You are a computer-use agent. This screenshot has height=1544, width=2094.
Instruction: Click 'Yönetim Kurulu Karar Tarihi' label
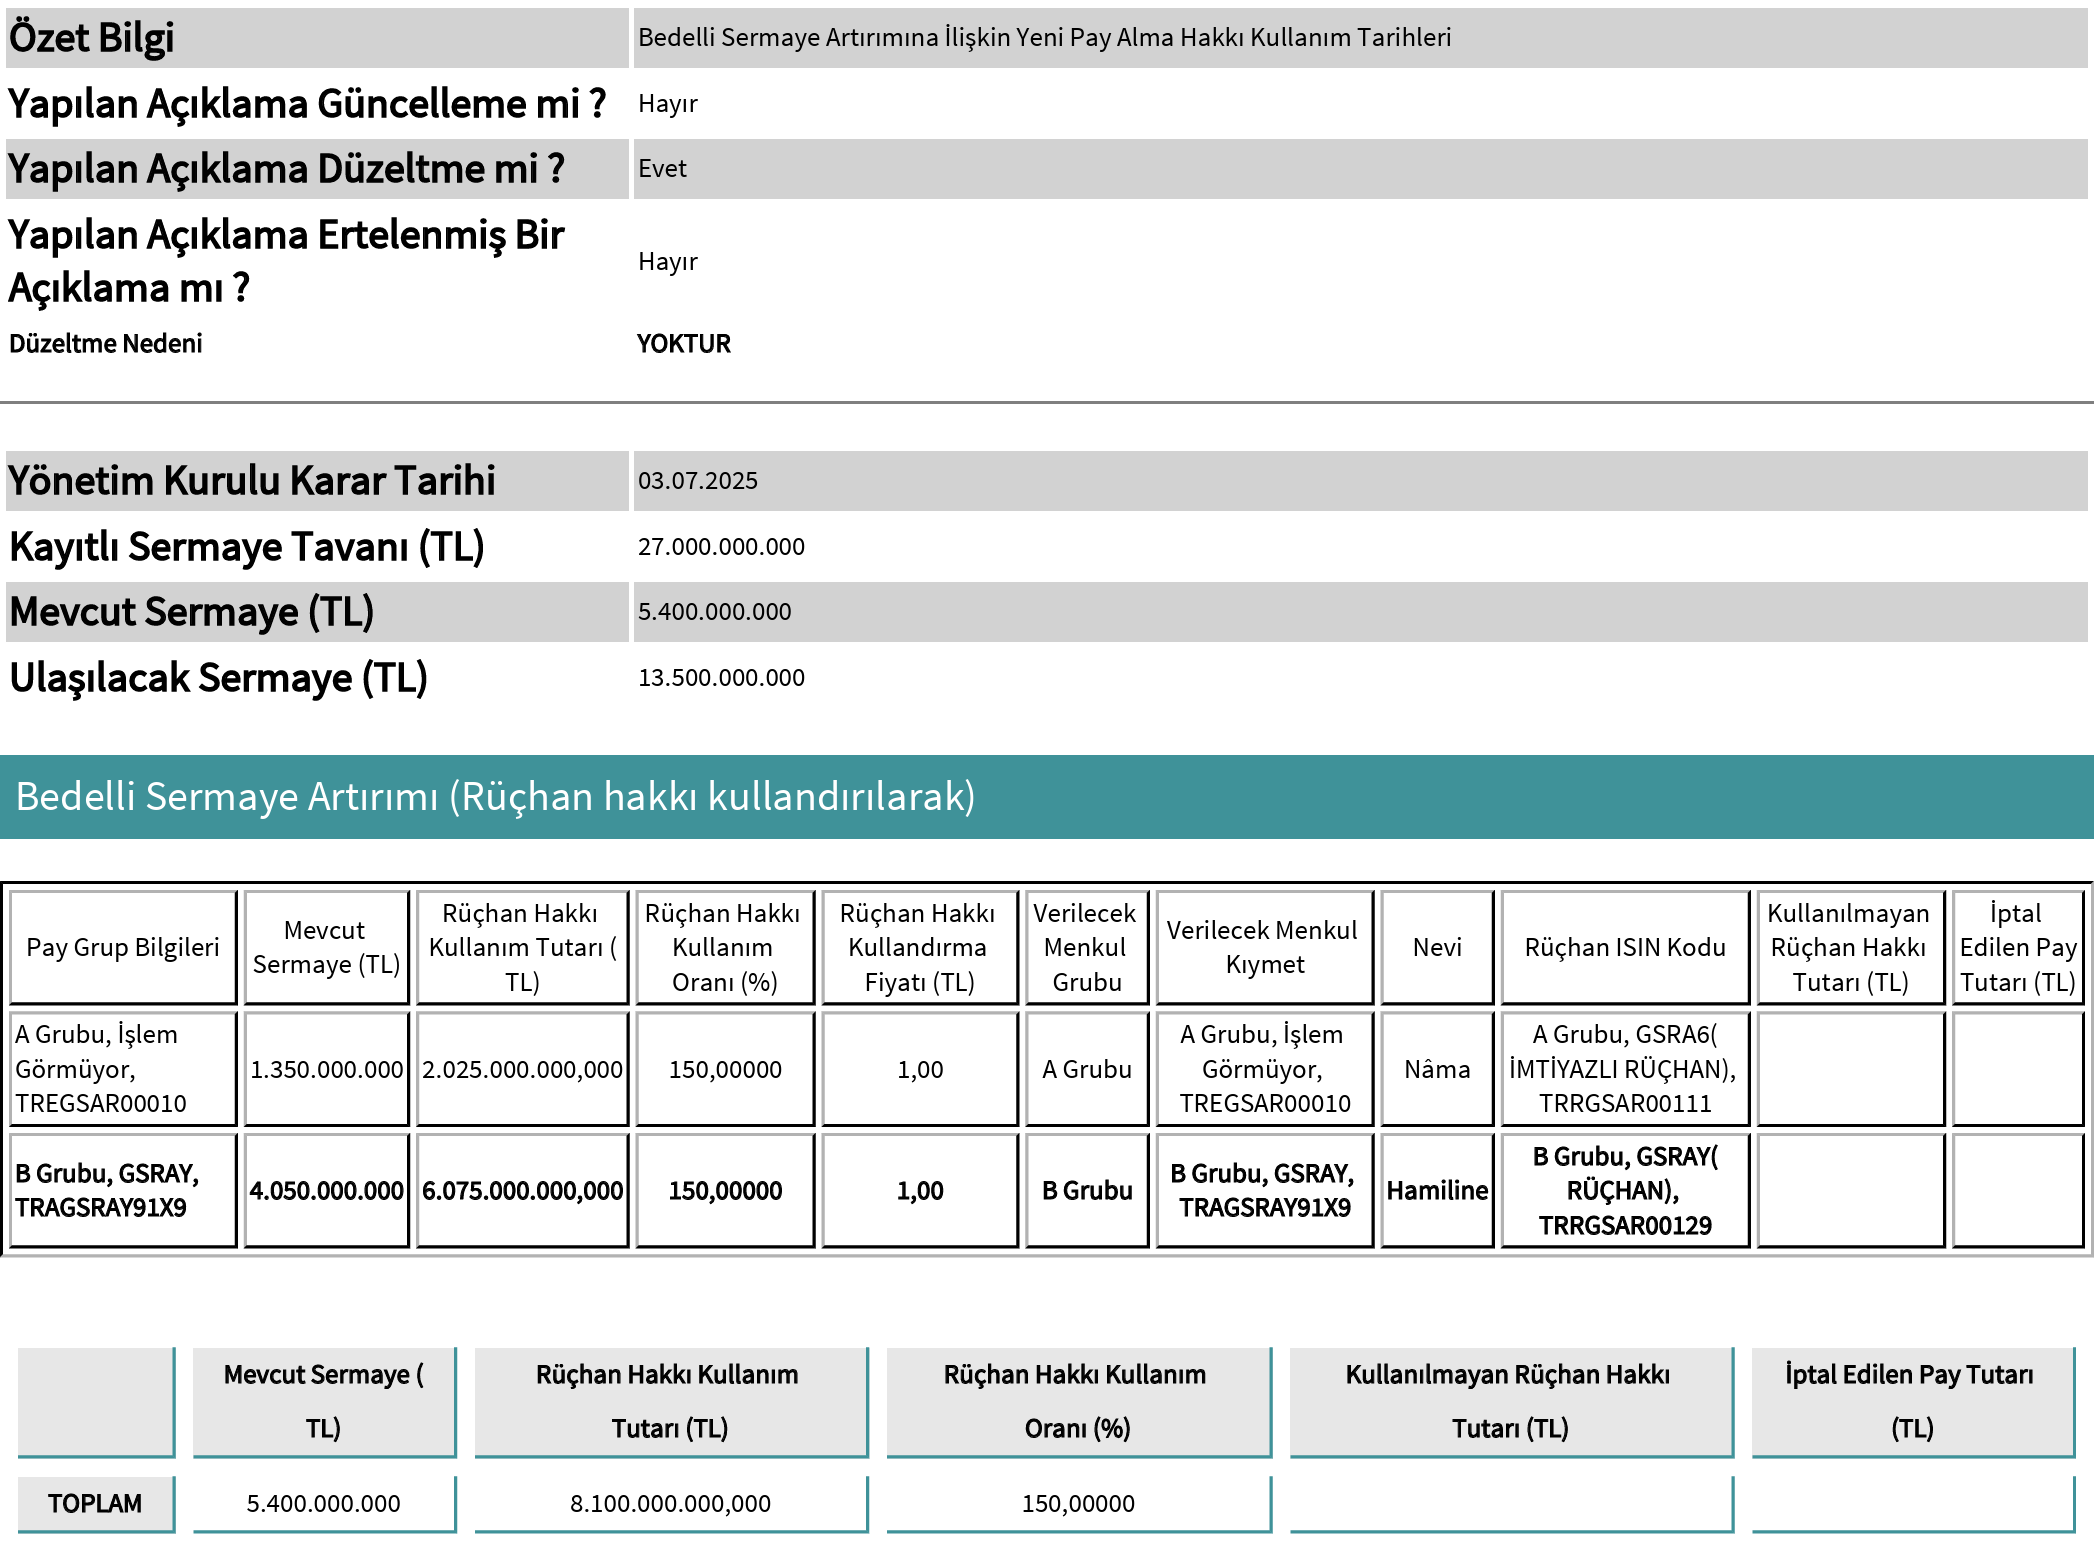pos(252,481)
